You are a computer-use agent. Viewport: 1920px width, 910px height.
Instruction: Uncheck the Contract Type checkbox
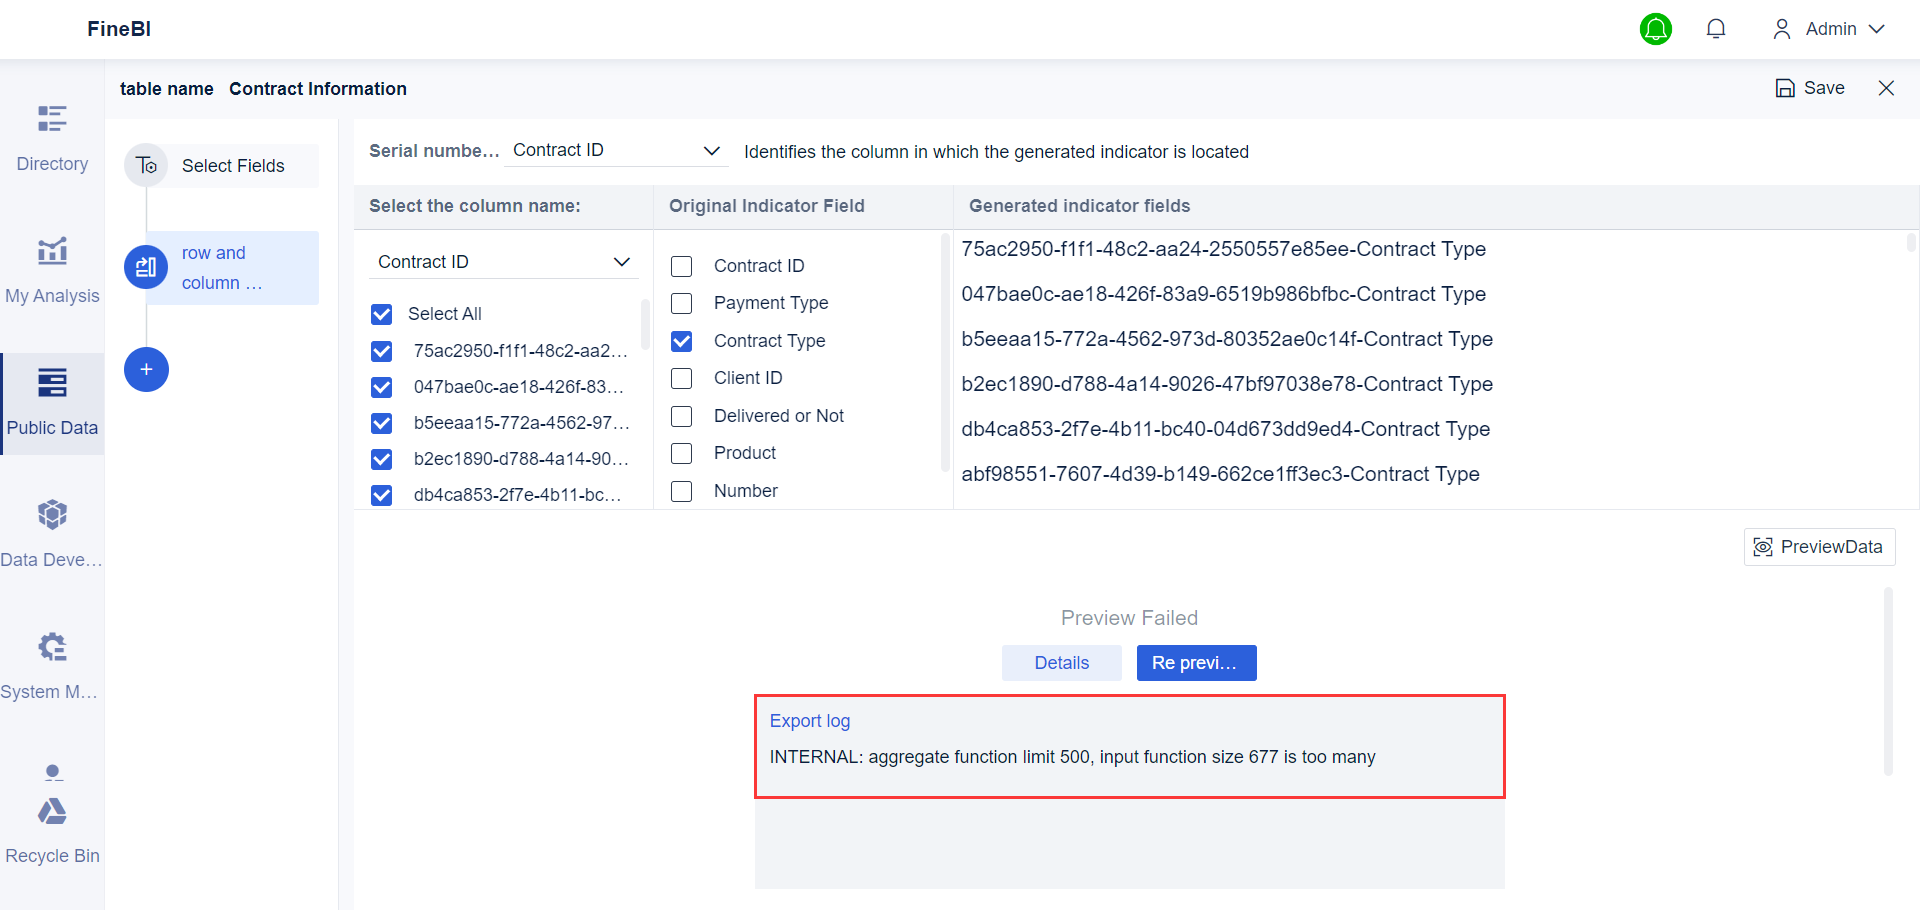682,341
